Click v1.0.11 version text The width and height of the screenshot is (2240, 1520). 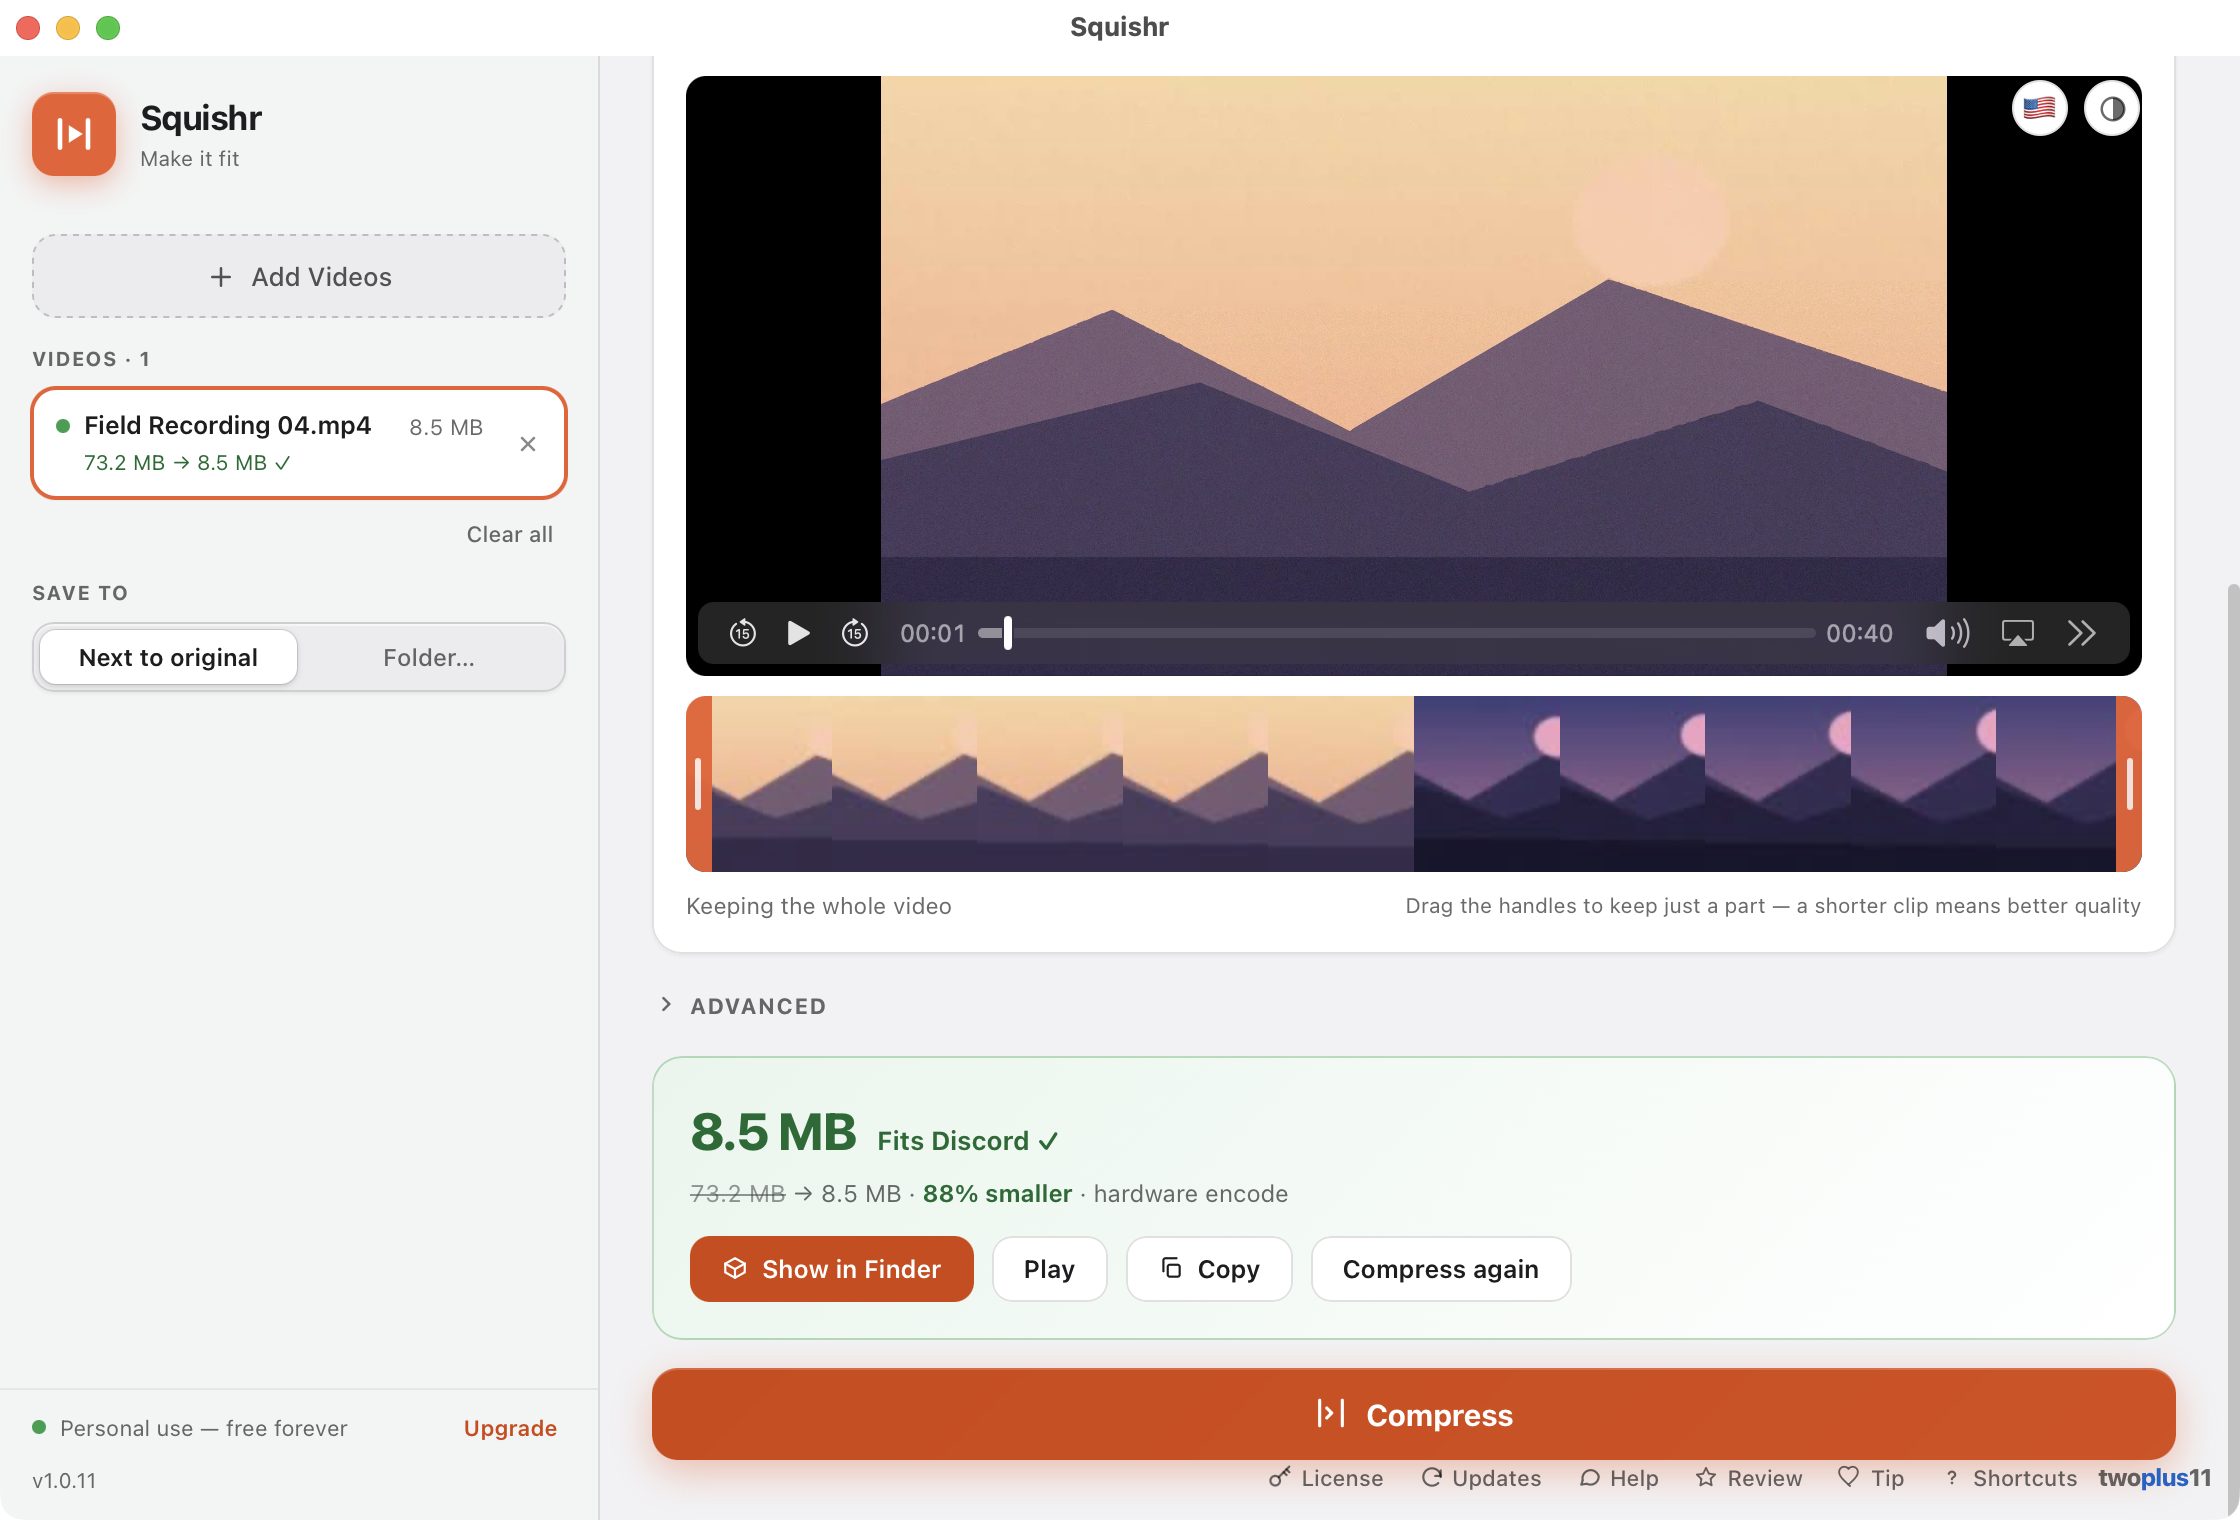[x=64, y=1480]
